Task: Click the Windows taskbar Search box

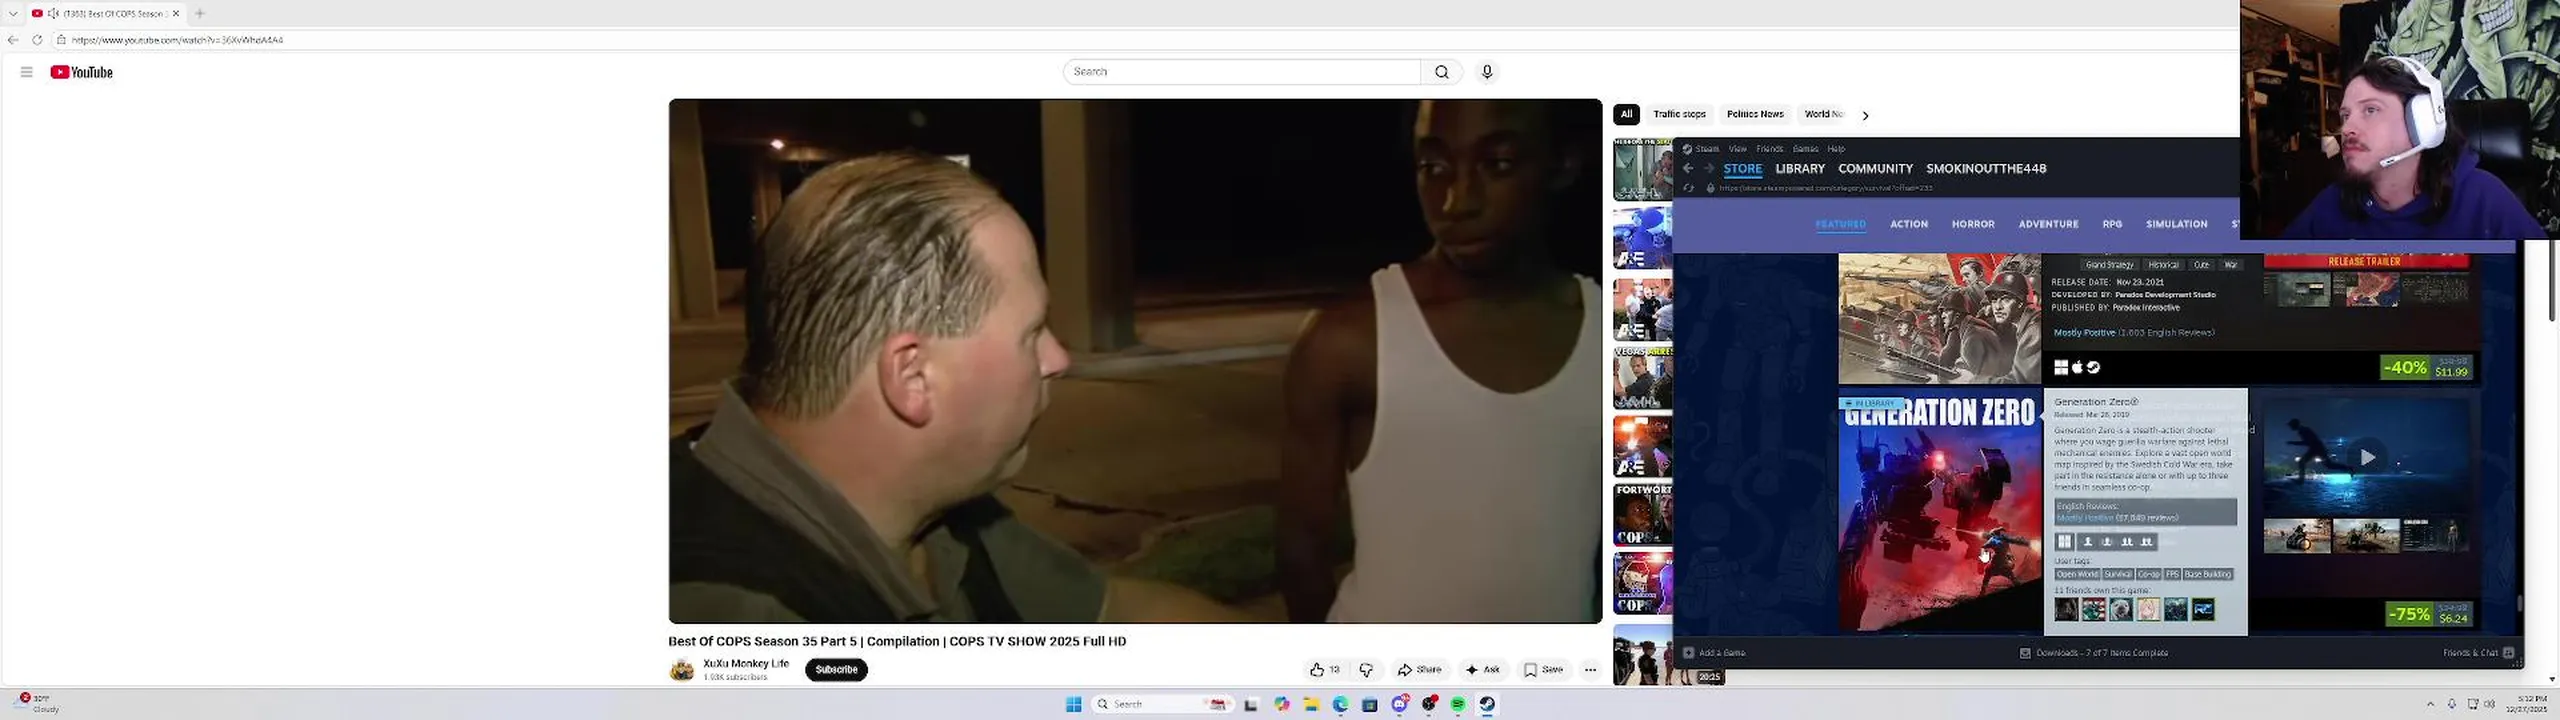Action: [1162, 704]
